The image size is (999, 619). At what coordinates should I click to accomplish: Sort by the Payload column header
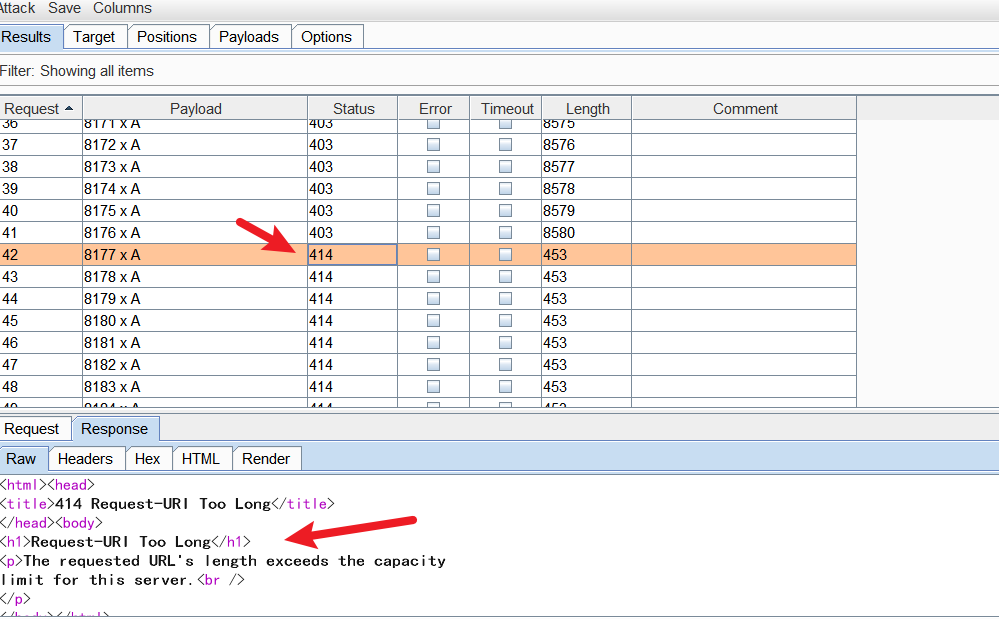(195, 109)
